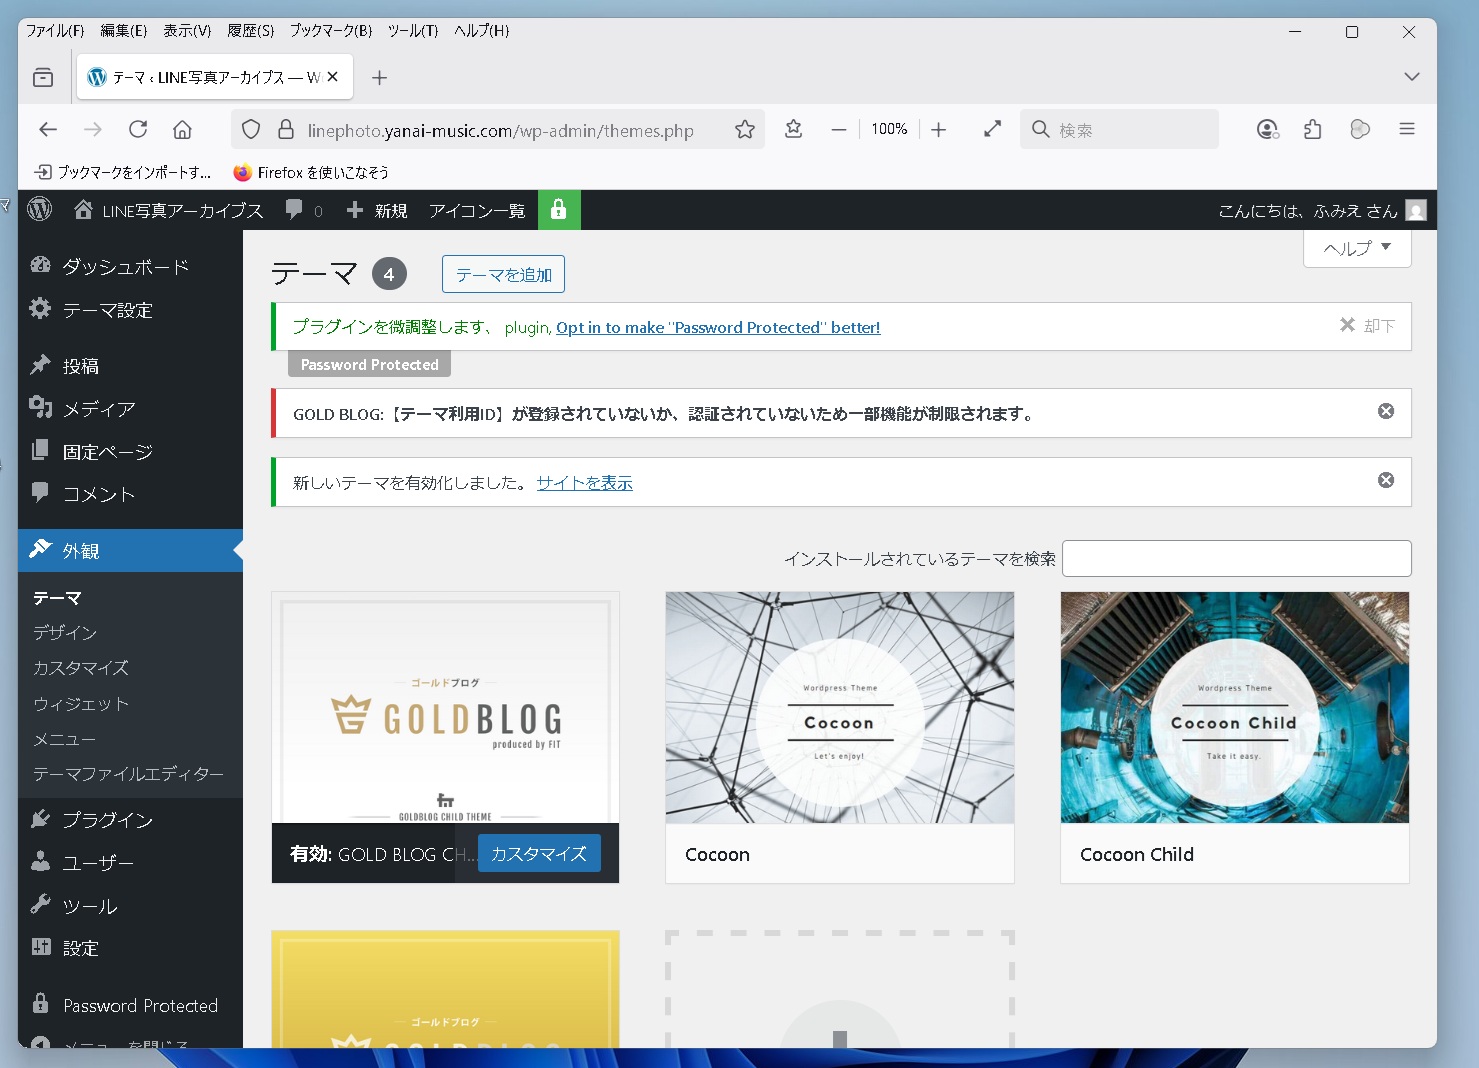The width and height of the screenshot is (1479, 1068).
Task: Open the サイトを表示 link
Action: point(584,483)
